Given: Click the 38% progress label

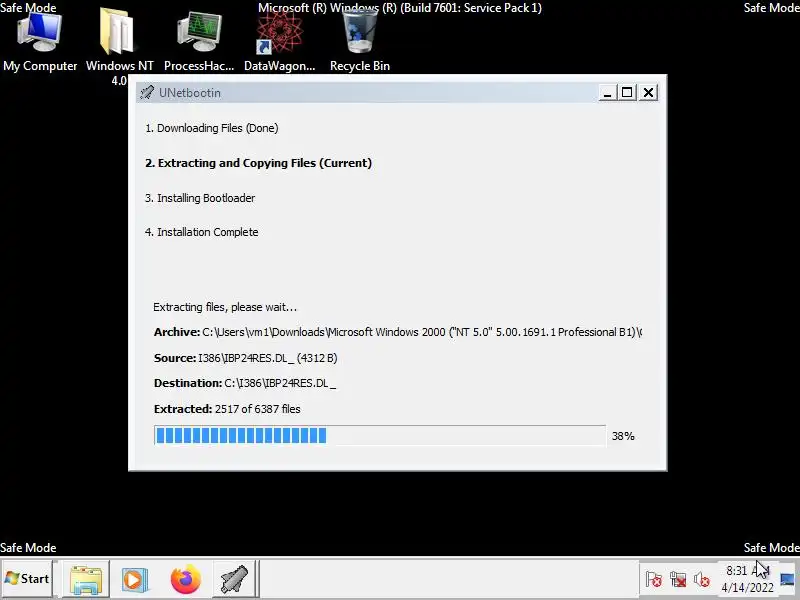Looking at the screenshot, I should coord(623,436).
